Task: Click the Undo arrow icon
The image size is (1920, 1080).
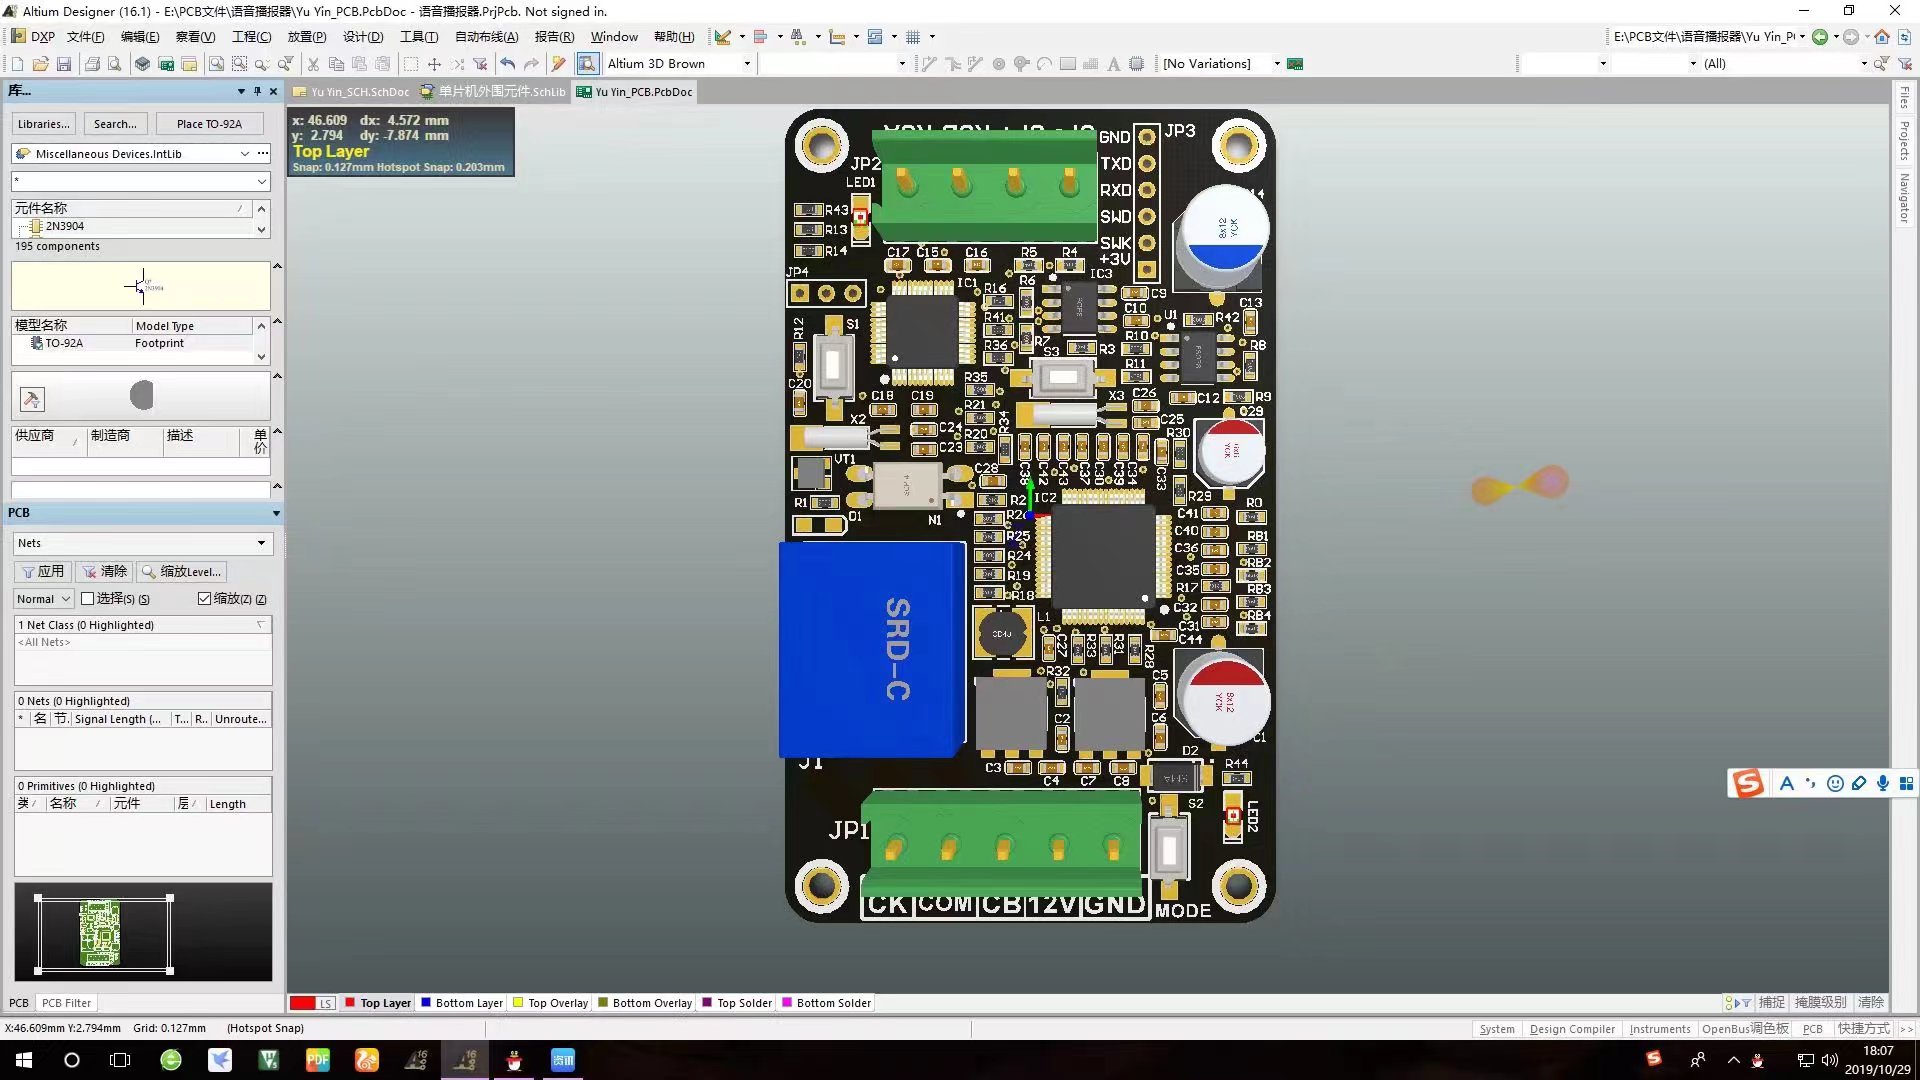Action: tap(508, 64)
